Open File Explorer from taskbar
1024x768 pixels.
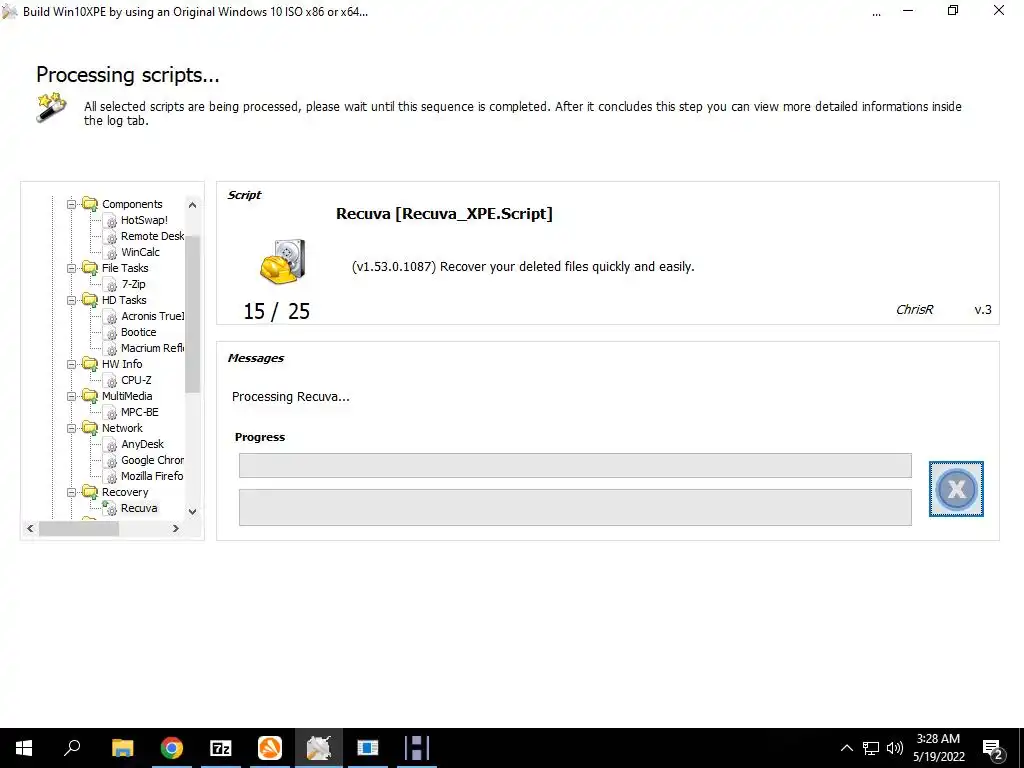[122, 748]
